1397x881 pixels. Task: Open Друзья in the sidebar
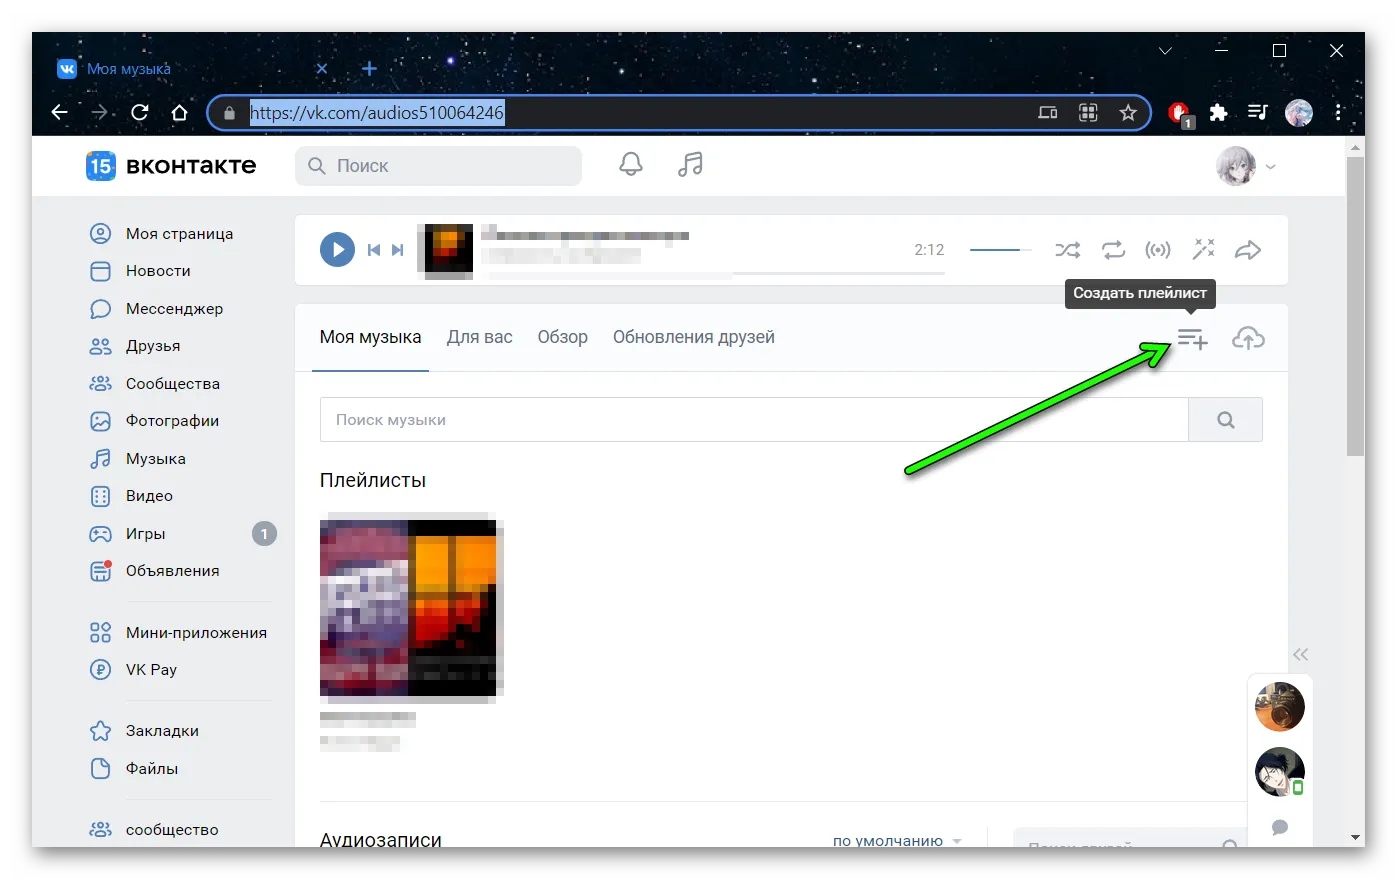pyautogui.click(x=153, y=346)
